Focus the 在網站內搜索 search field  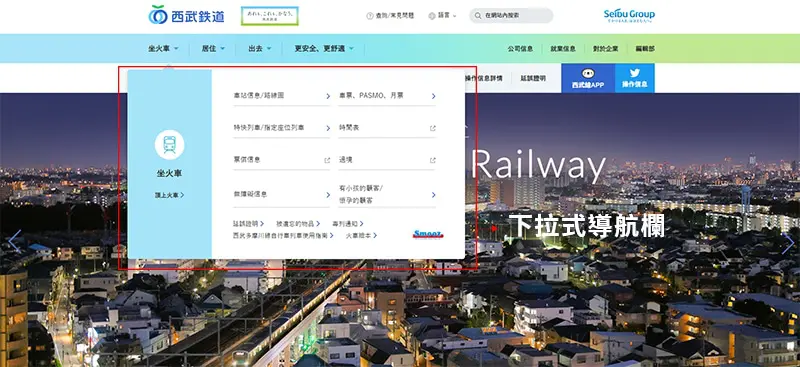[511, 16]
